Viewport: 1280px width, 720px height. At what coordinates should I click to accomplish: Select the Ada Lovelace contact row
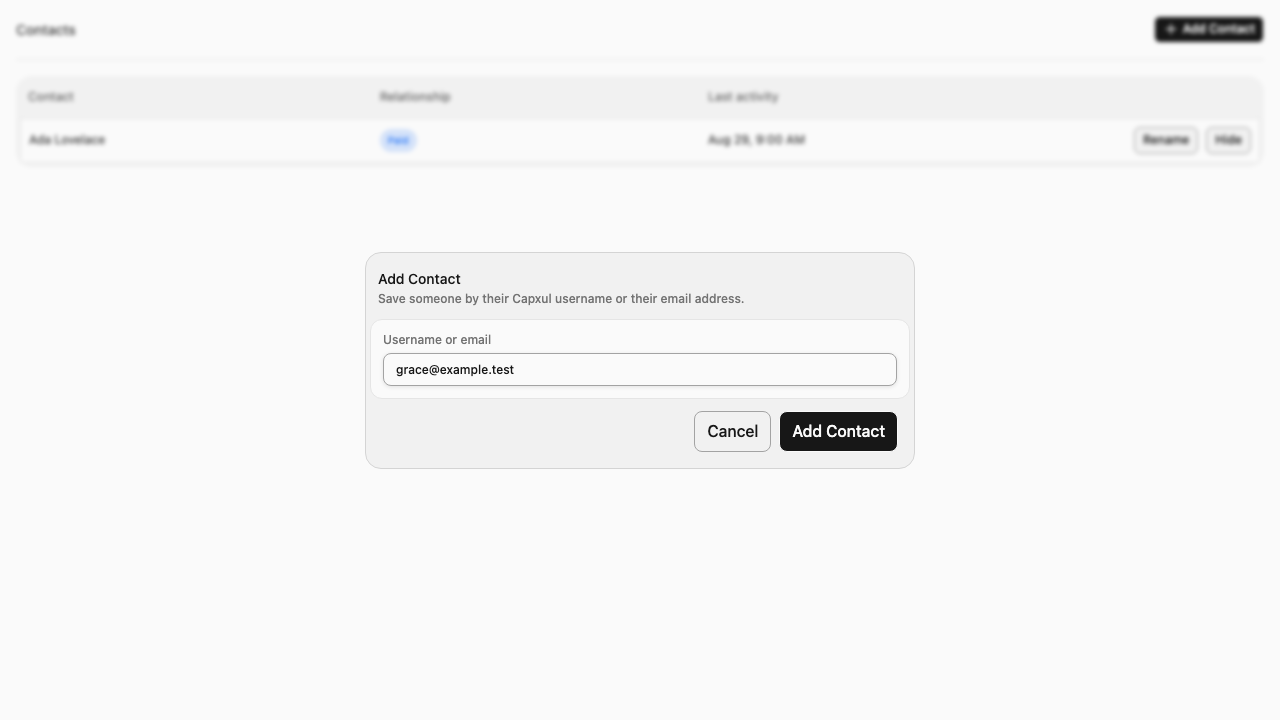[x=640, y=140]
